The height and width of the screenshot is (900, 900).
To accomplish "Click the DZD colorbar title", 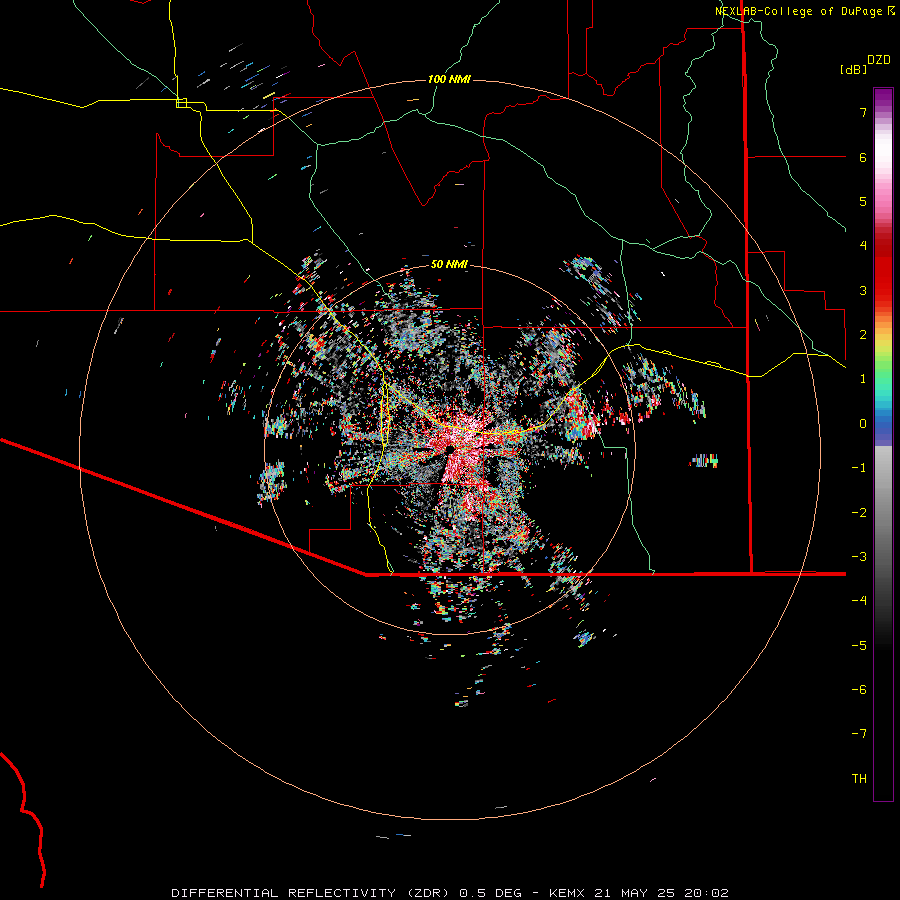I will (x=879, y=60).
